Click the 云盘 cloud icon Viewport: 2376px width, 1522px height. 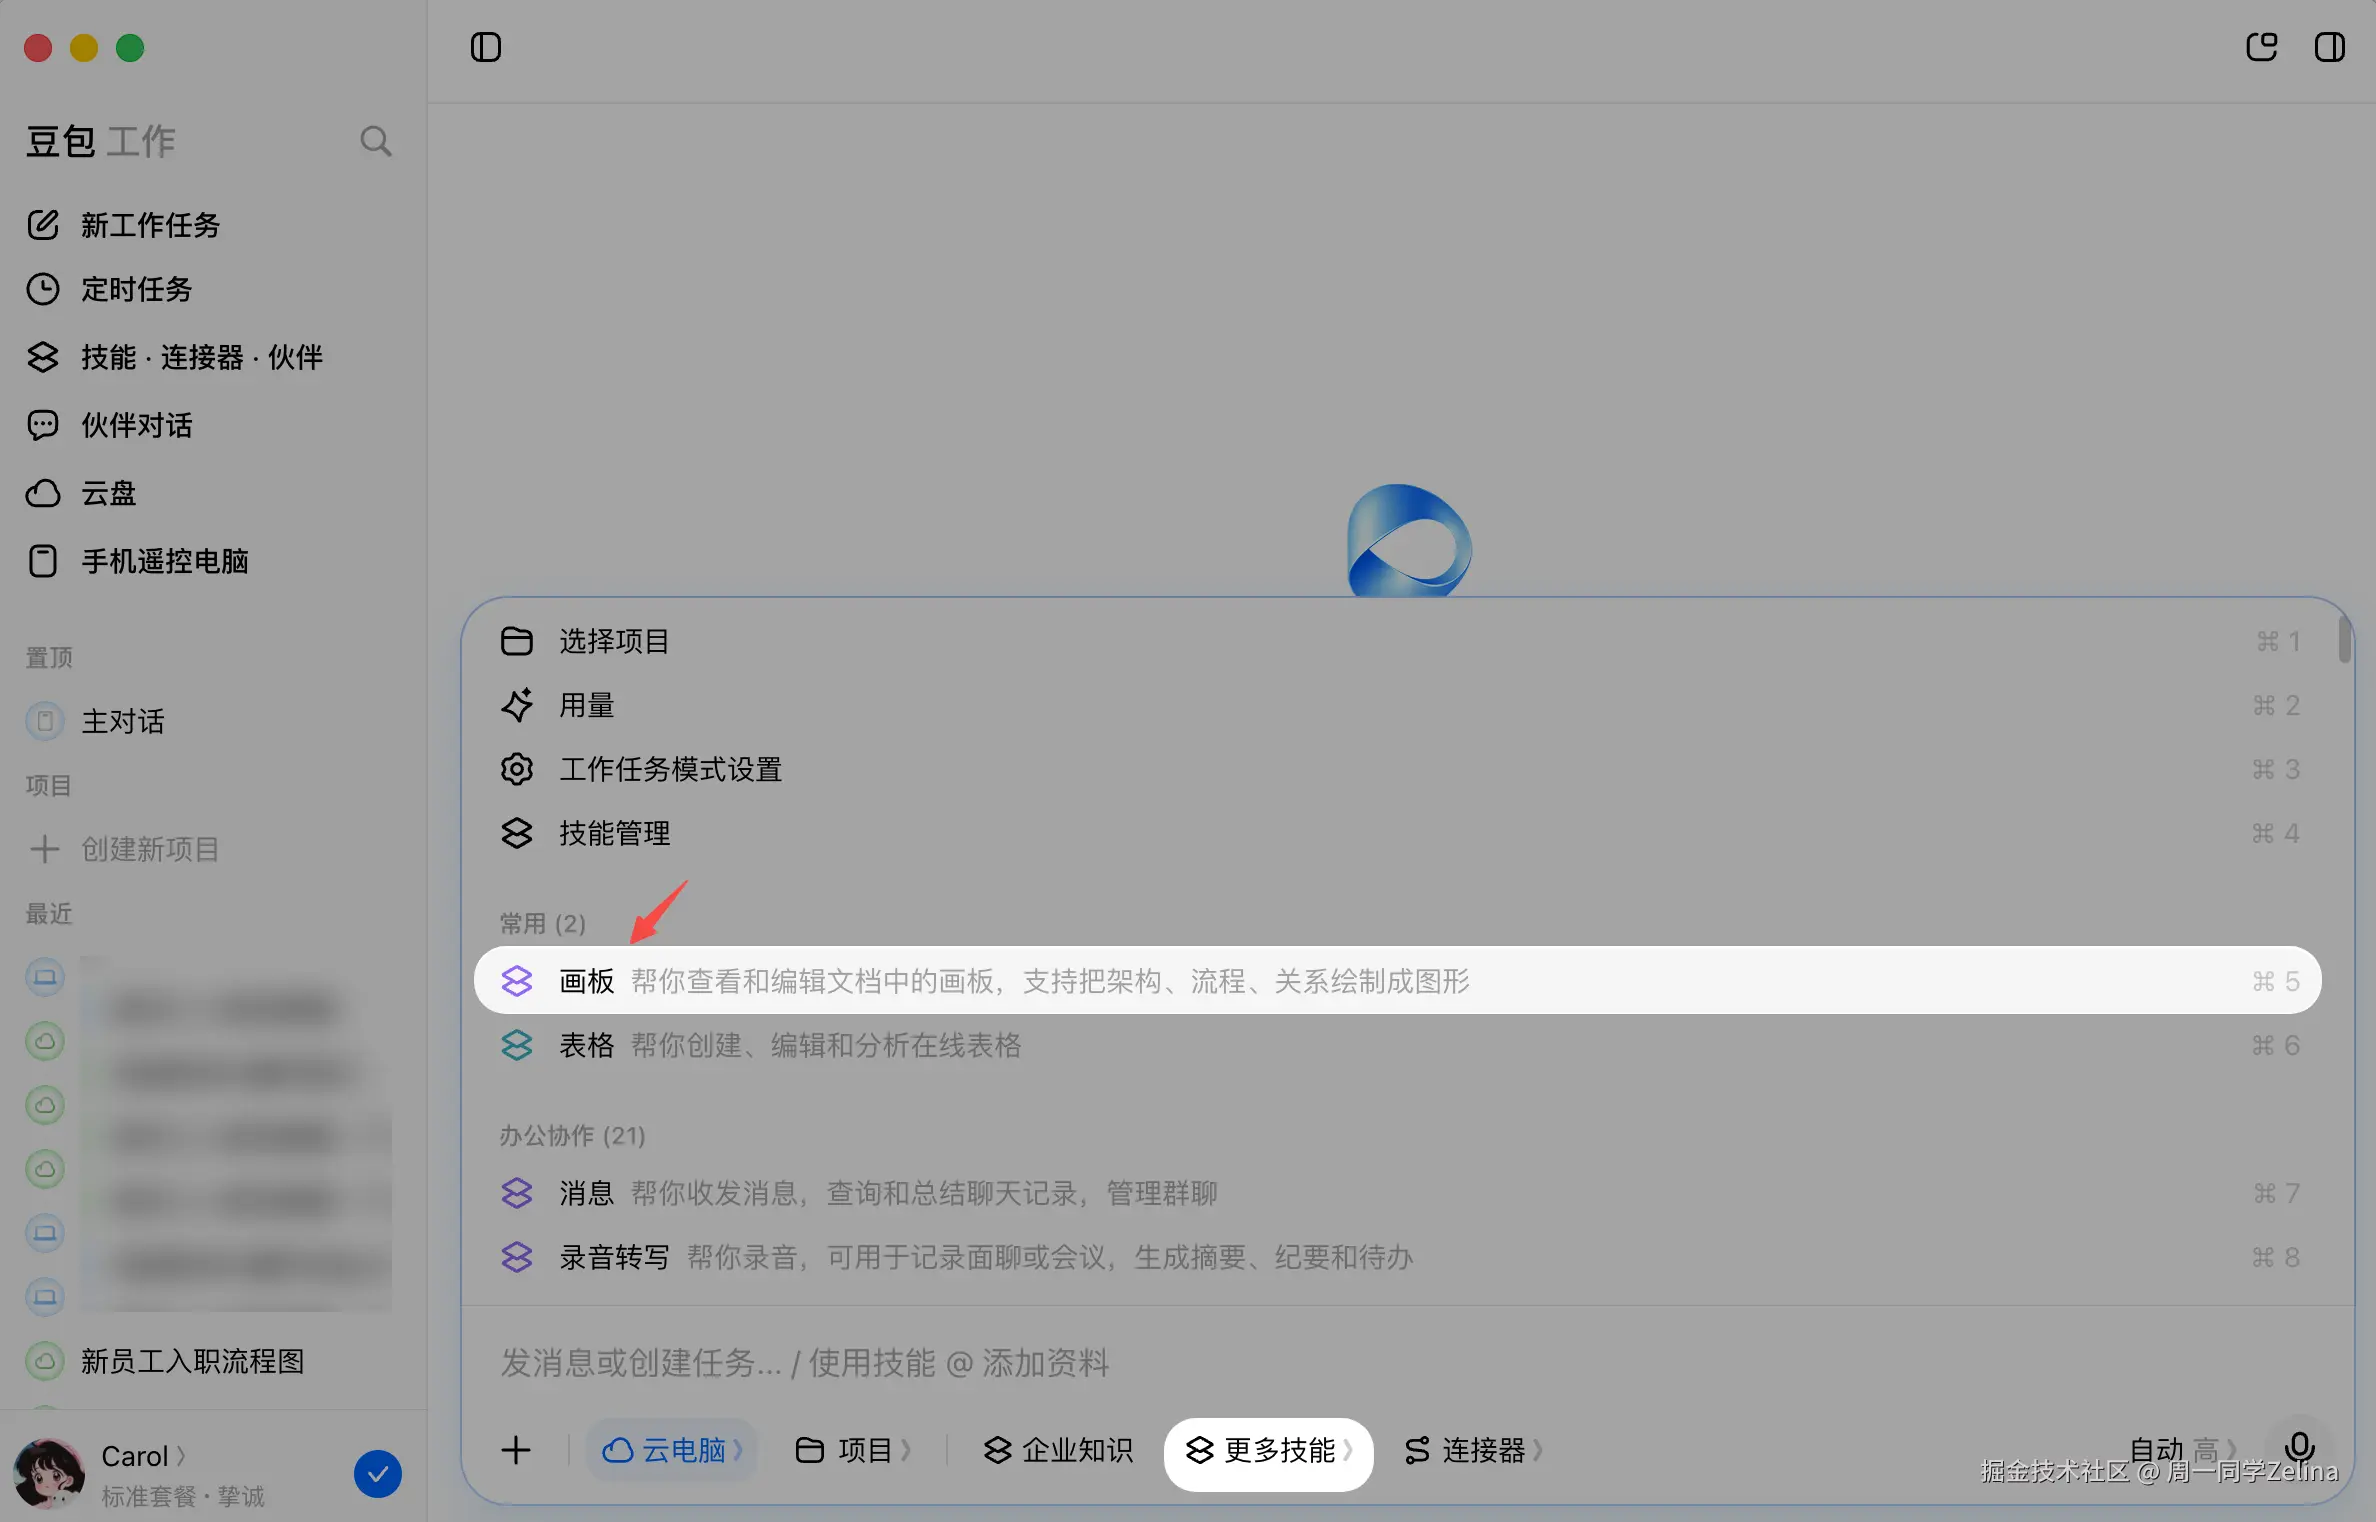43,493
